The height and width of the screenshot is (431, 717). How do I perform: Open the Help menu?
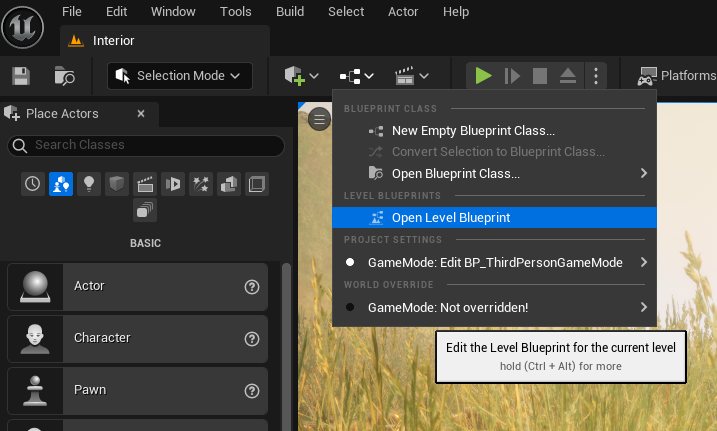coord(456,11)
